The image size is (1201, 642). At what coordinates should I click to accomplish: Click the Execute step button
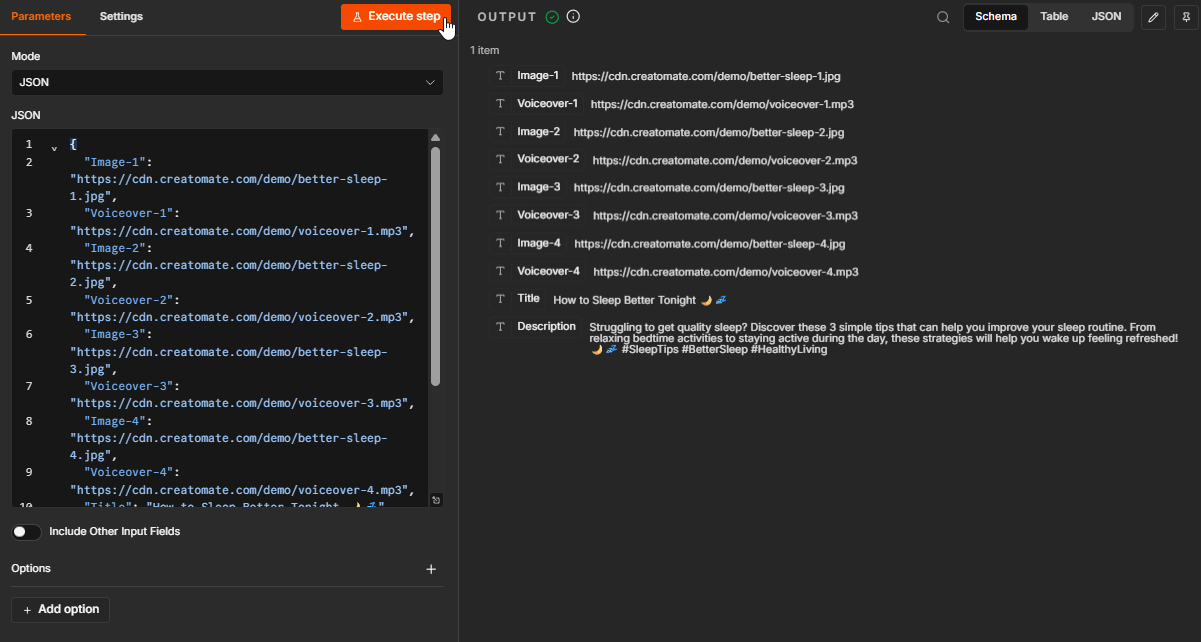click(x=396, y=16)
